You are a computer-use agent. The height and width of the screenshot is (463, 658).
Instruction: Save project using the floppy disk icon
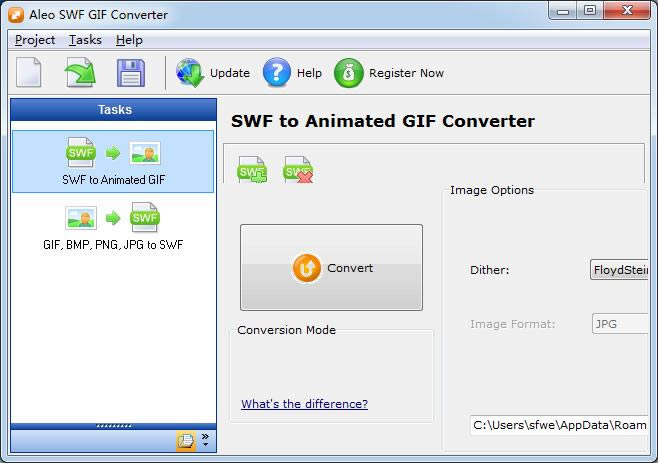[131, 73]
